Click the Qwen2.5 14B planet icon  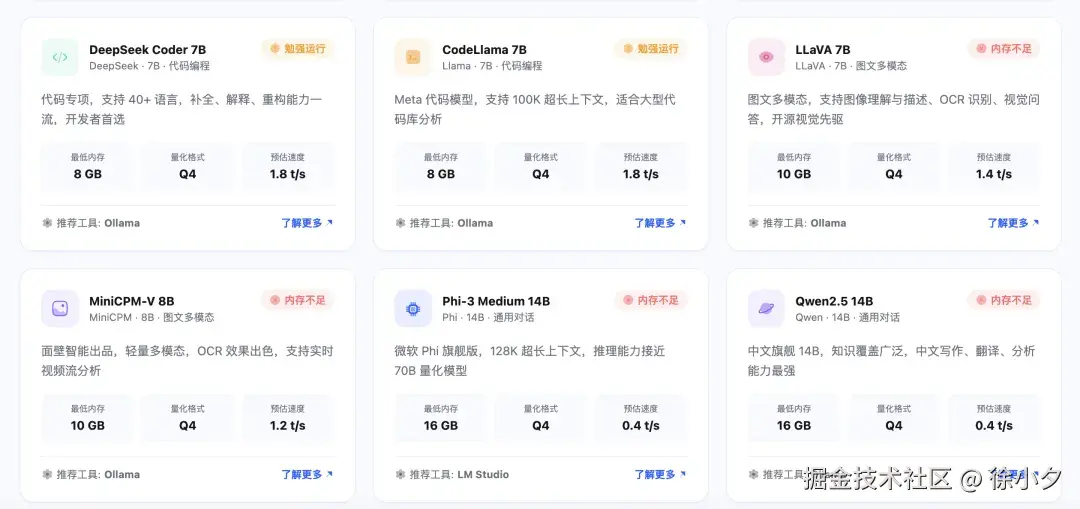[x=766, y=308]
